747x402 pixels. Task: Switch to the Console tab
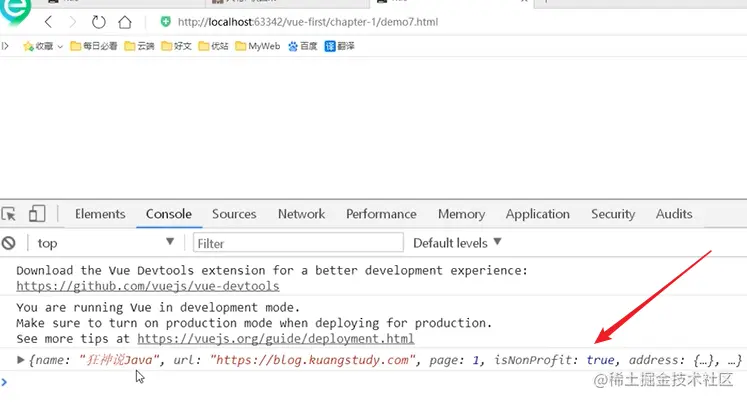169,214
